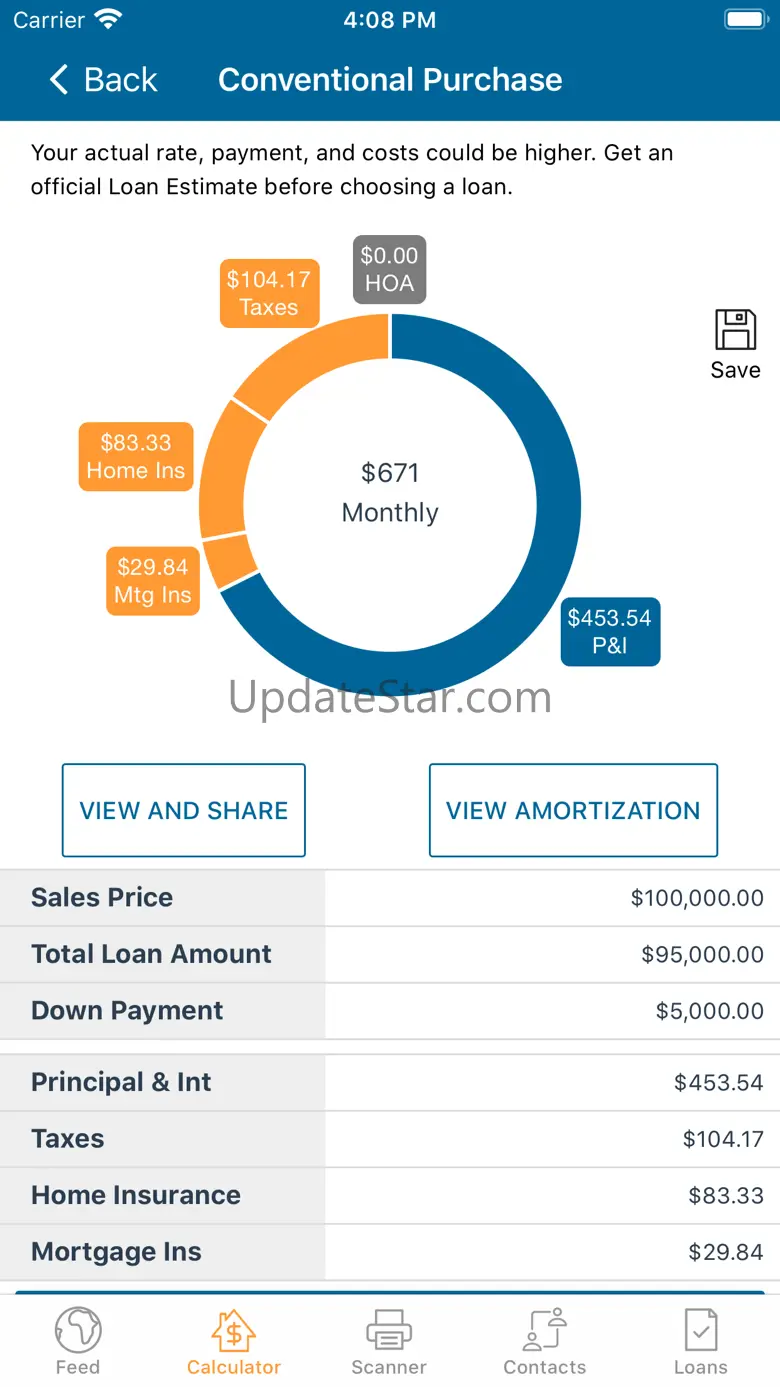The width and height of the screenshot is (780, 1387).
Task: Tap the $671 Monthly chart center
Action: 390,492
